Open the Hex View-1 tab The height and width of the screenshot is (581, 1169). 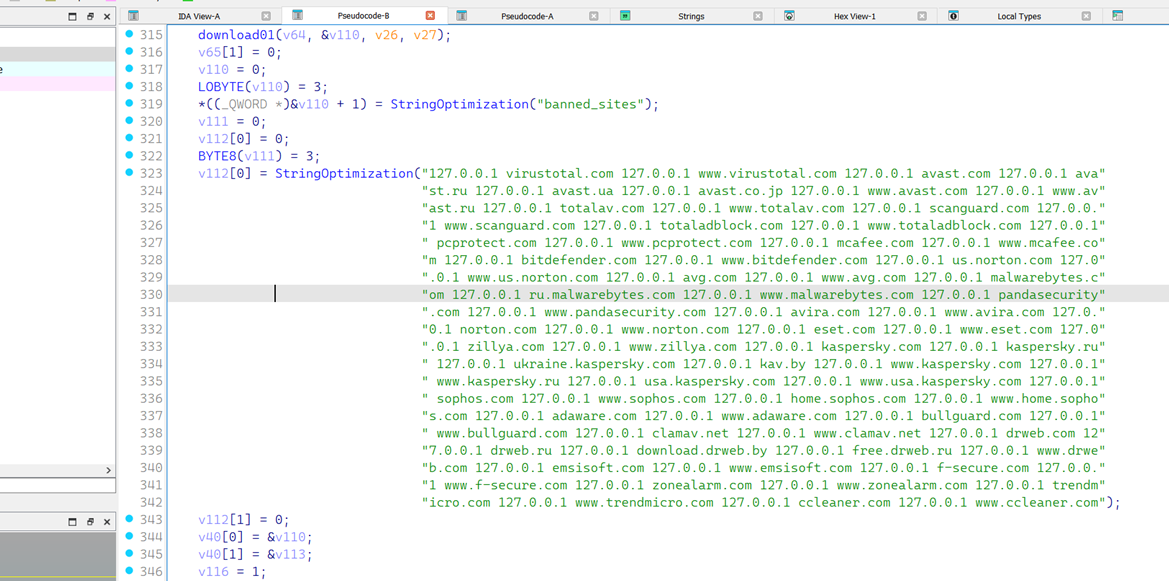pyautogui.click(x=854, y=16)
